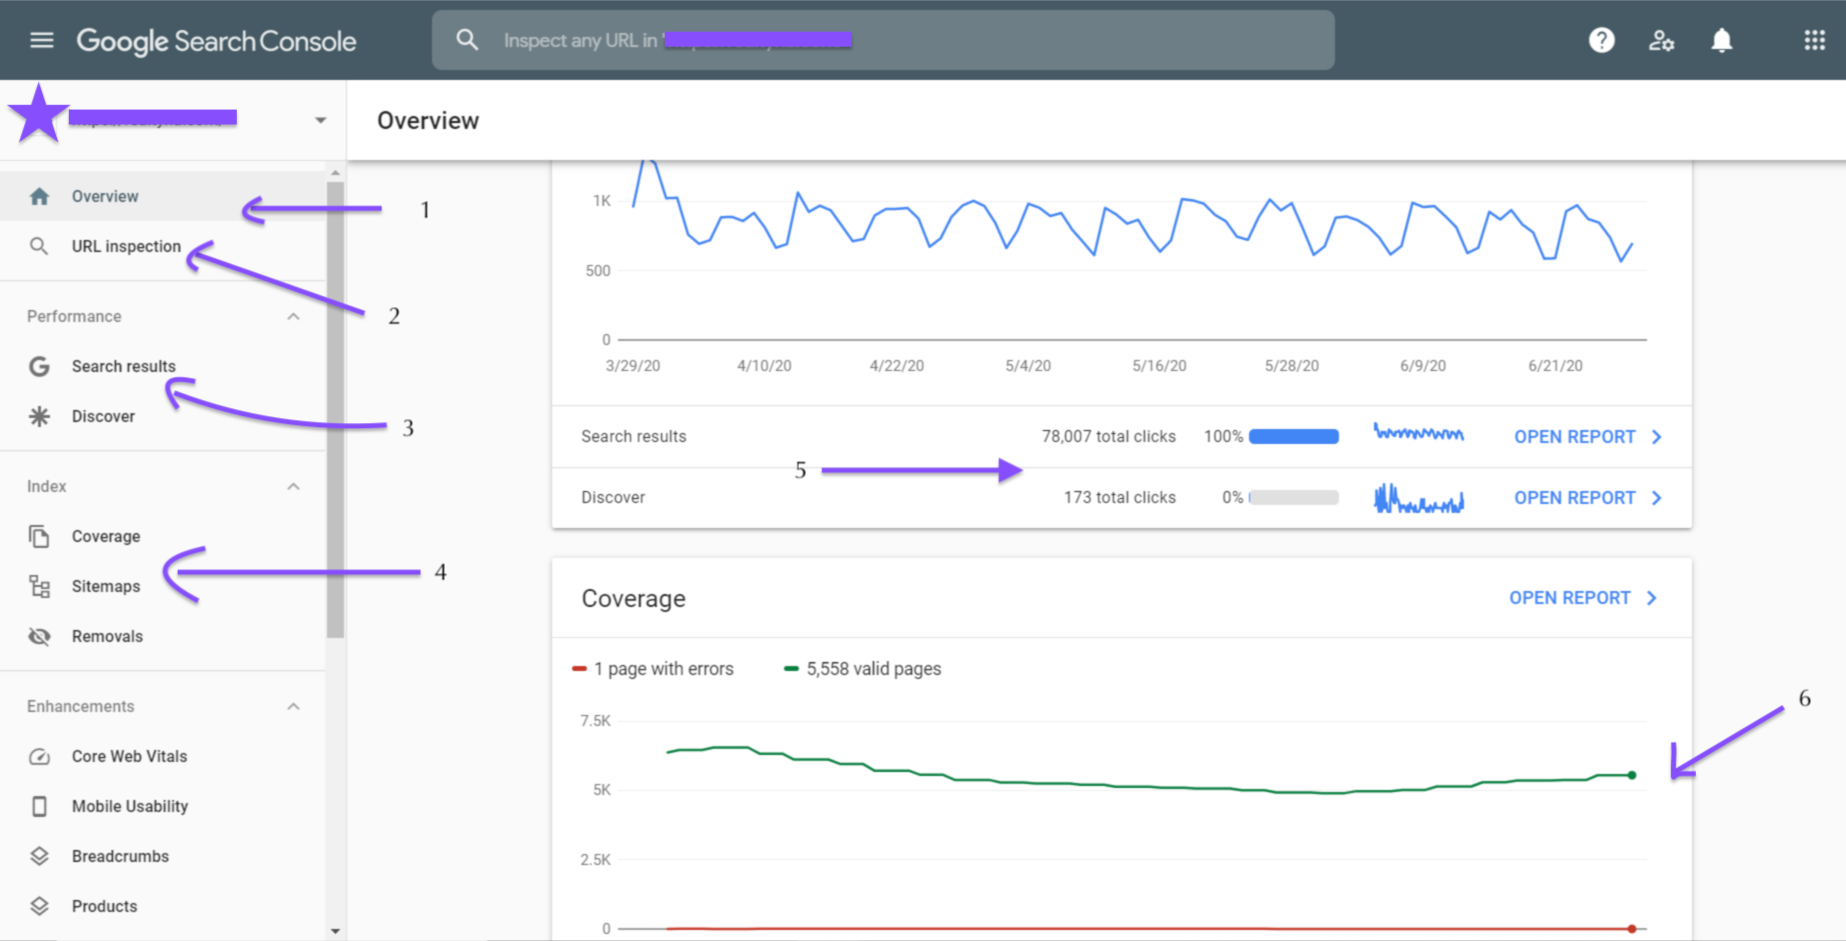Click the Coverage pages icon
The width and height of the screenshot is (1846, 941).
tap(39, 536)
